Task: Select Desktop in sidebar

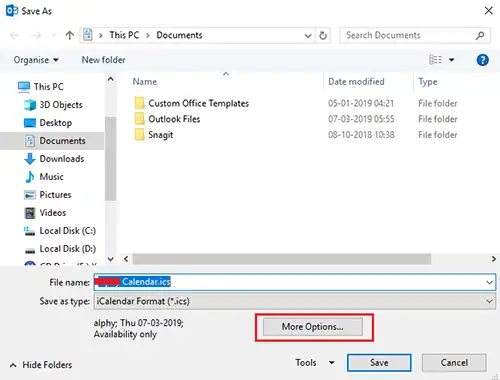Action: [56, 123]
